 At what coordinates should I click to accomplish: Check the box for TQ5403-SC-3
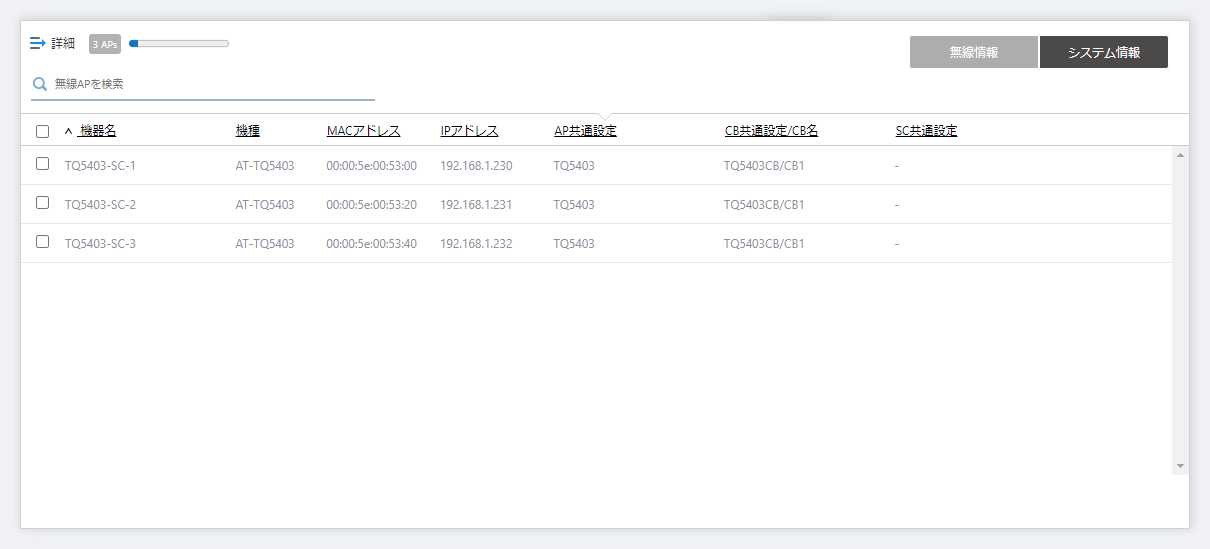pyautogui.click(x=42, y=241)
